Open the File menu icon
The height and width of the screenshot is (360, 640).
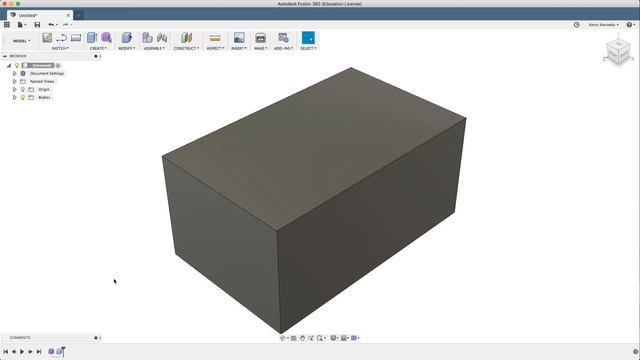pyautogui.click(x=20, y=25)
